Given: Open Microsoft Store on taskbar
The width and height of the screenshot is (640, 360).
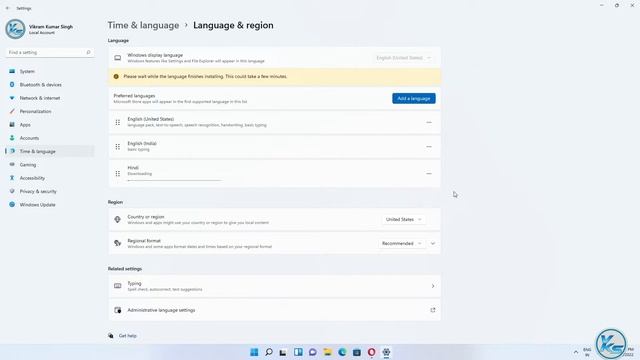Looking at the screenshot, I should click(357, 352).
